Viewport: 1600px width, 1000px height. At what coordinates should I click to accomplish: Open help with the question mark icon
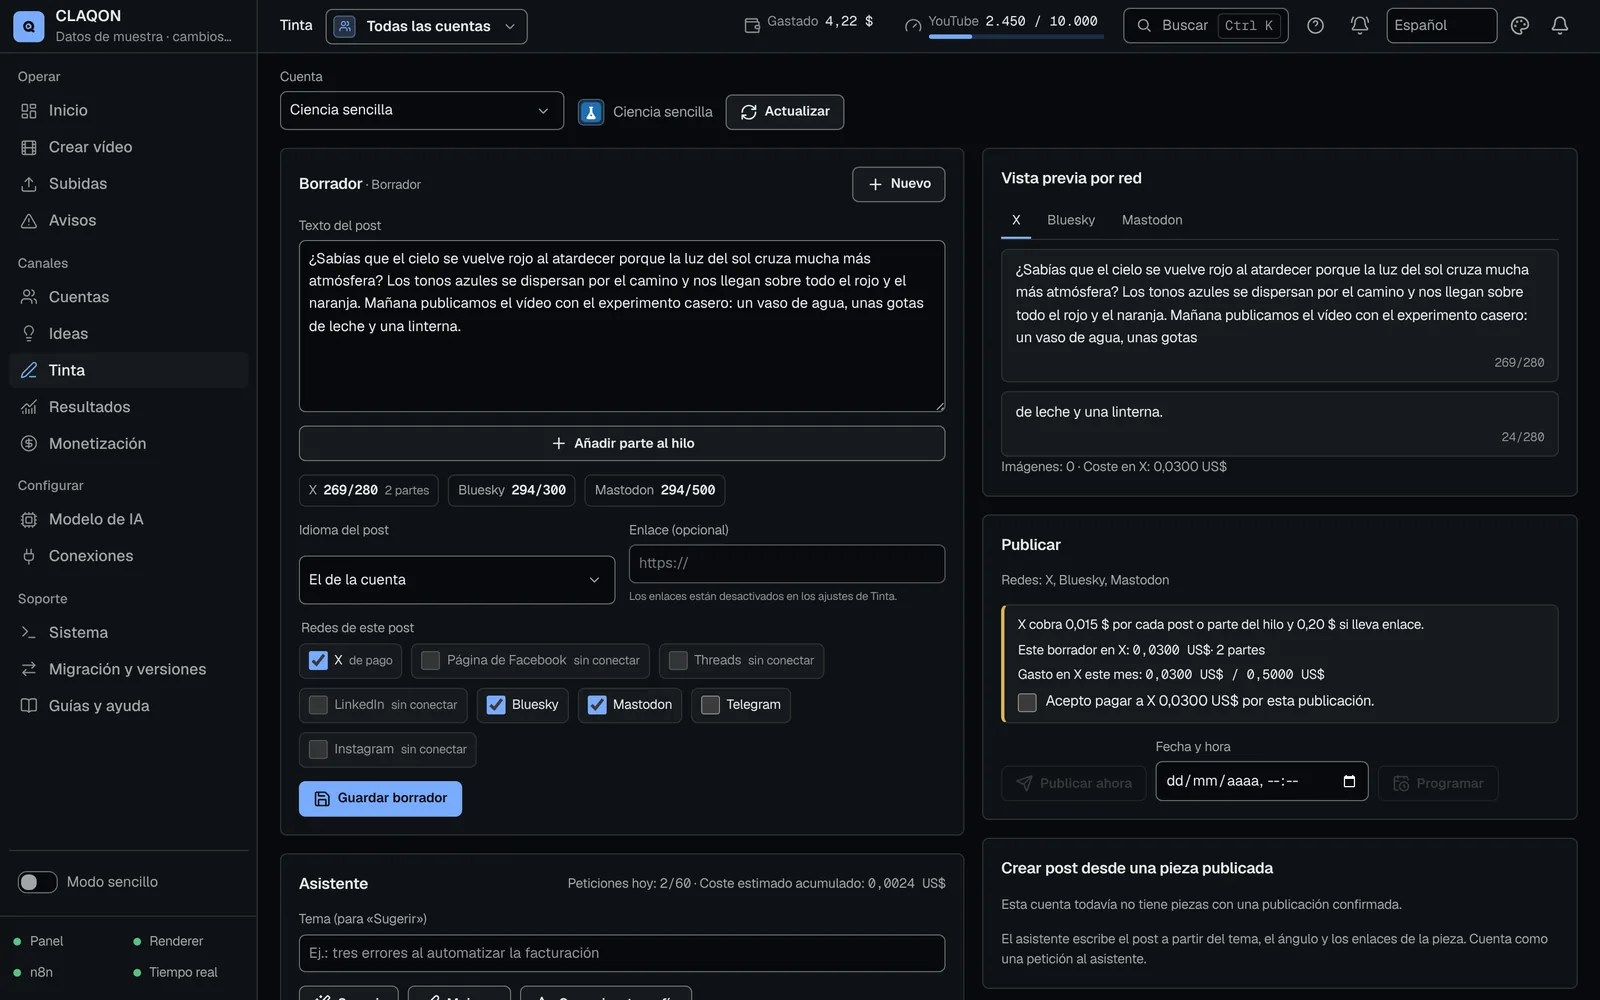(1316, 26)
